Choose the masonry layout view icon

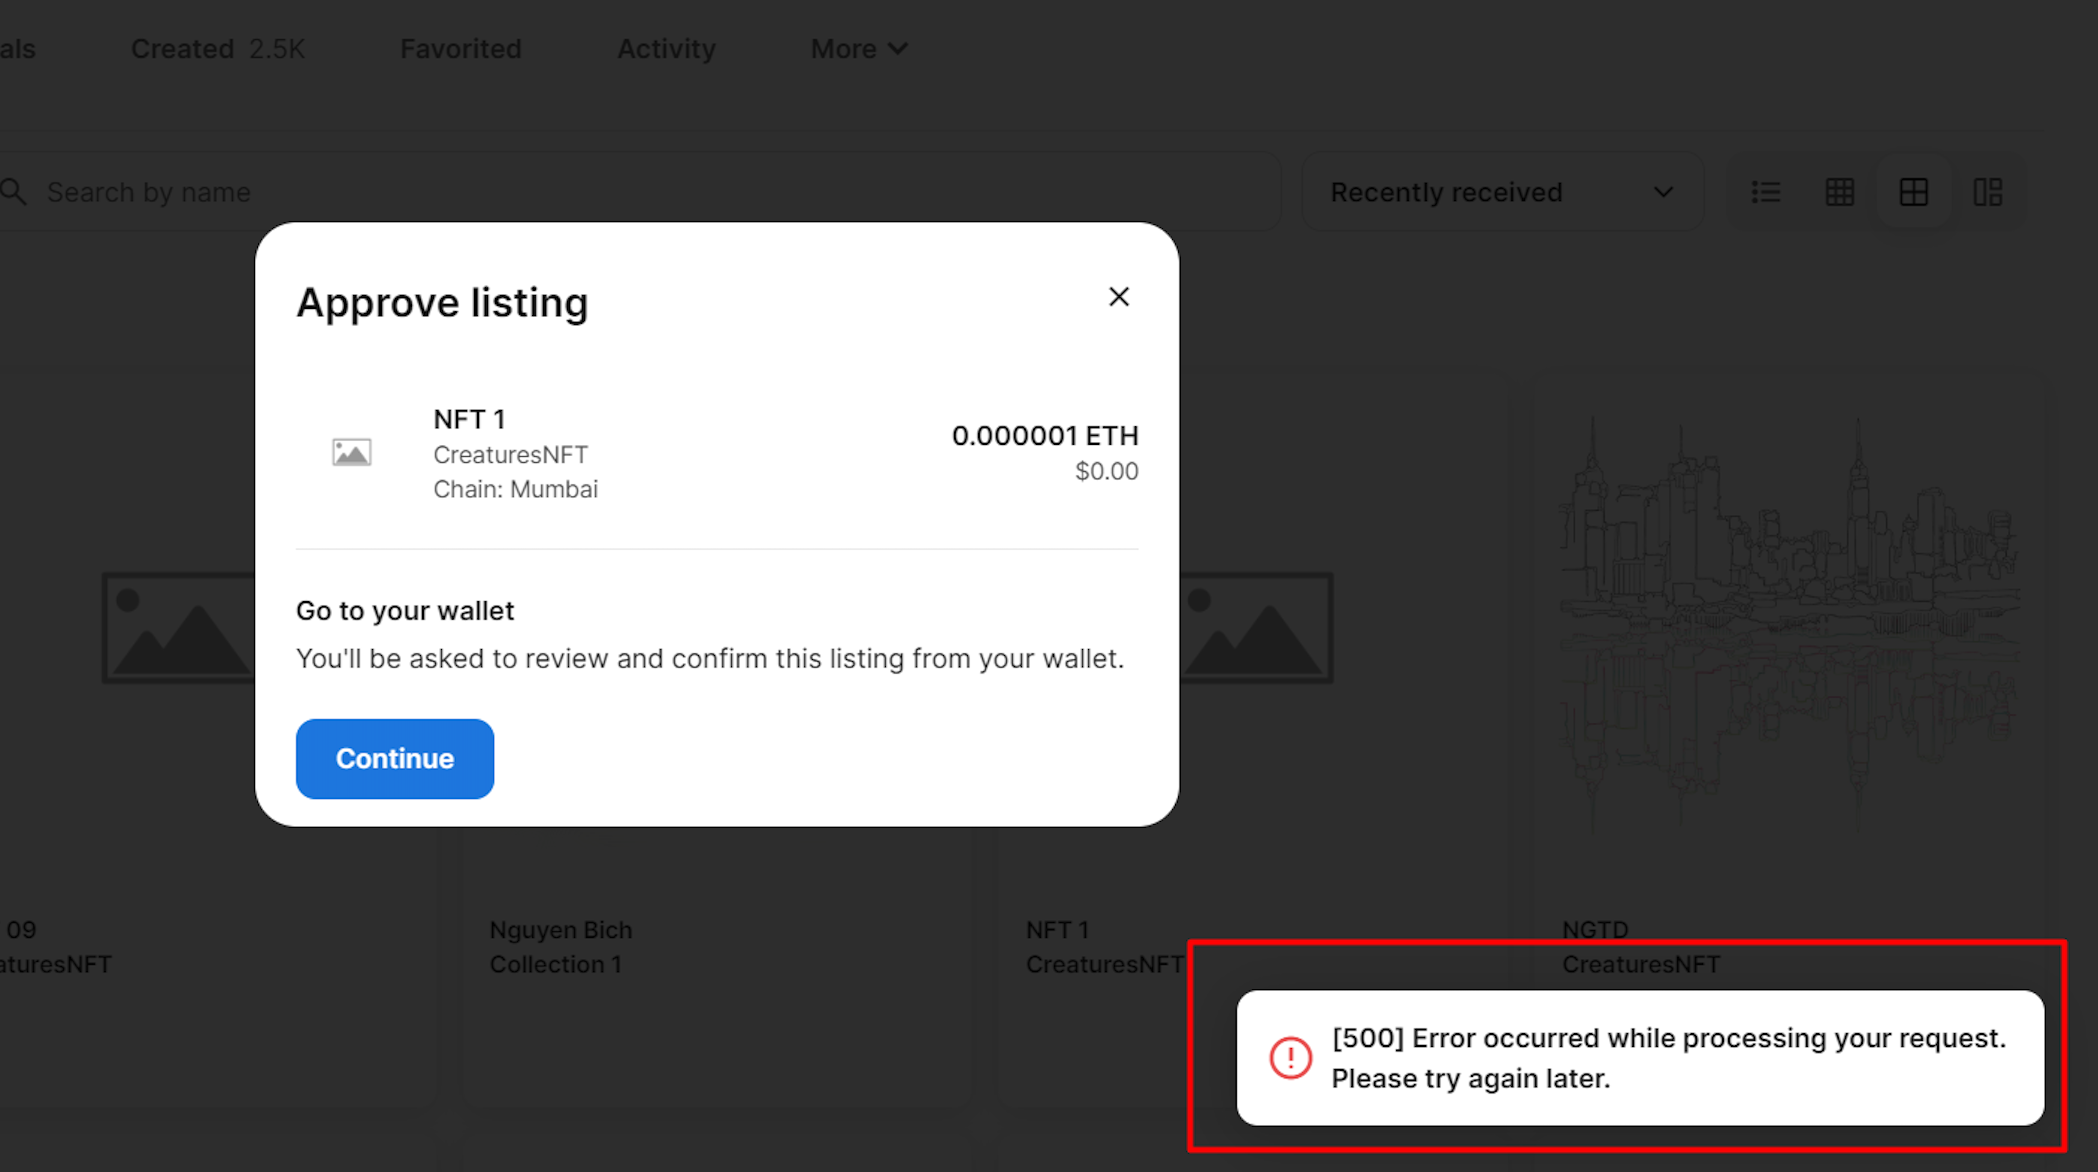[x=1988, y=191]
